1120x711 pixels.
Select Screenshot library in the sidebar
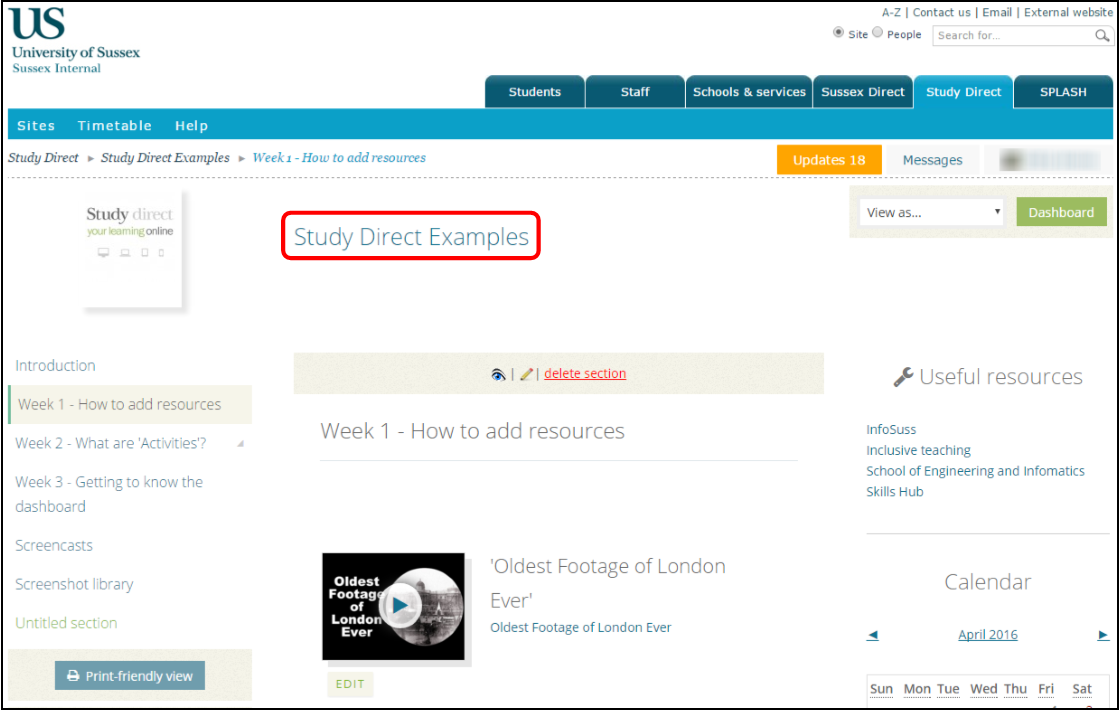coord(74,585)
